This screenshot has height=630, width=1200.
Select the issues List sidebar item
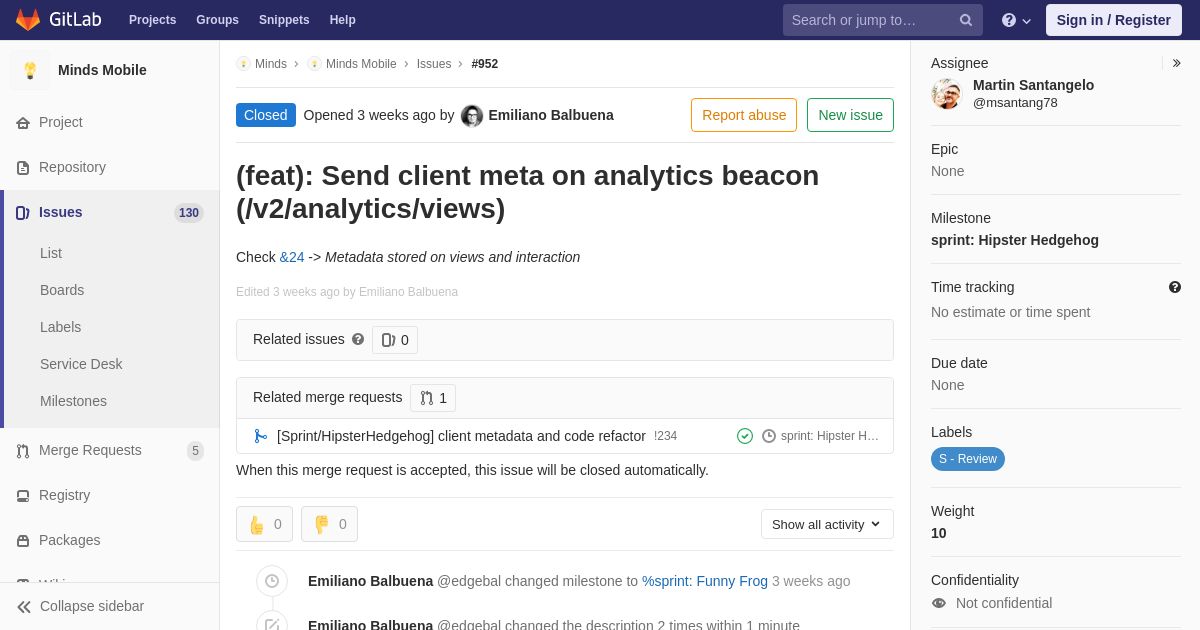point(51,253)
